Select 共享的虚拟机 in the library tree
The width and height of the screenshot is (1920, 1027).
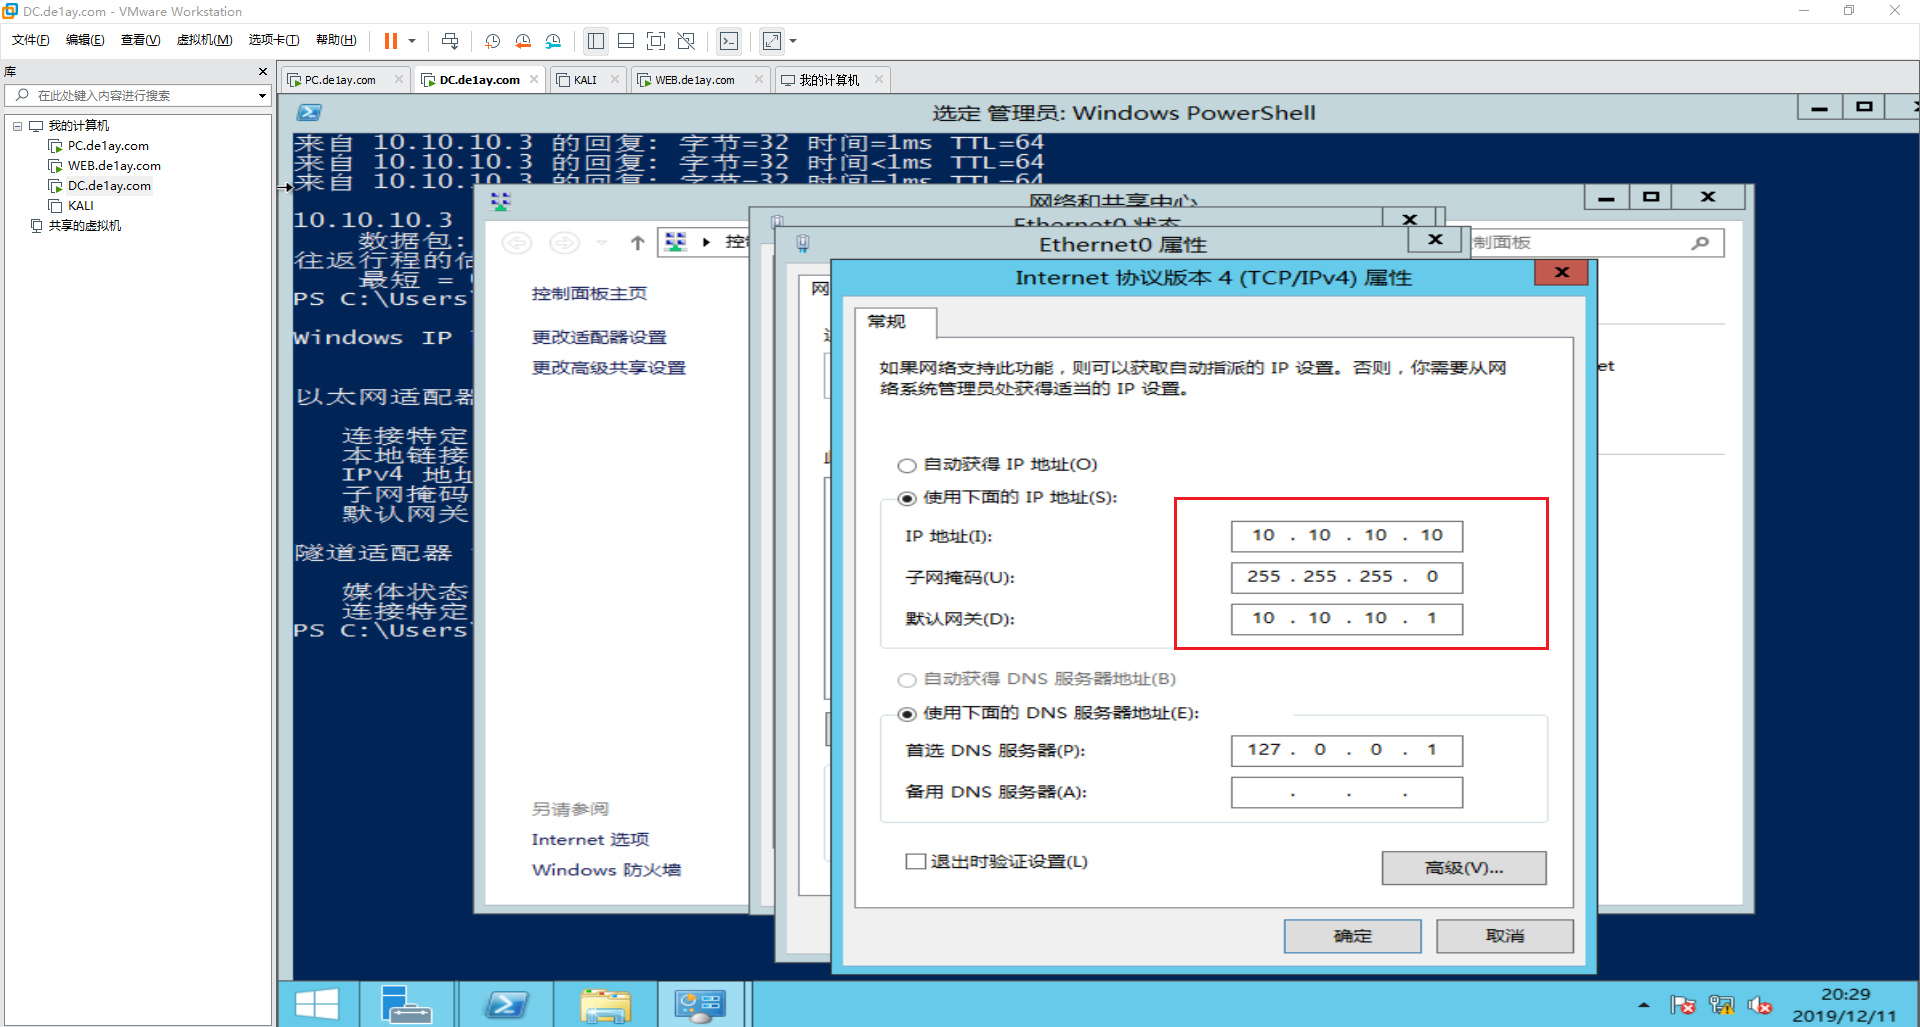click(84, 226)
